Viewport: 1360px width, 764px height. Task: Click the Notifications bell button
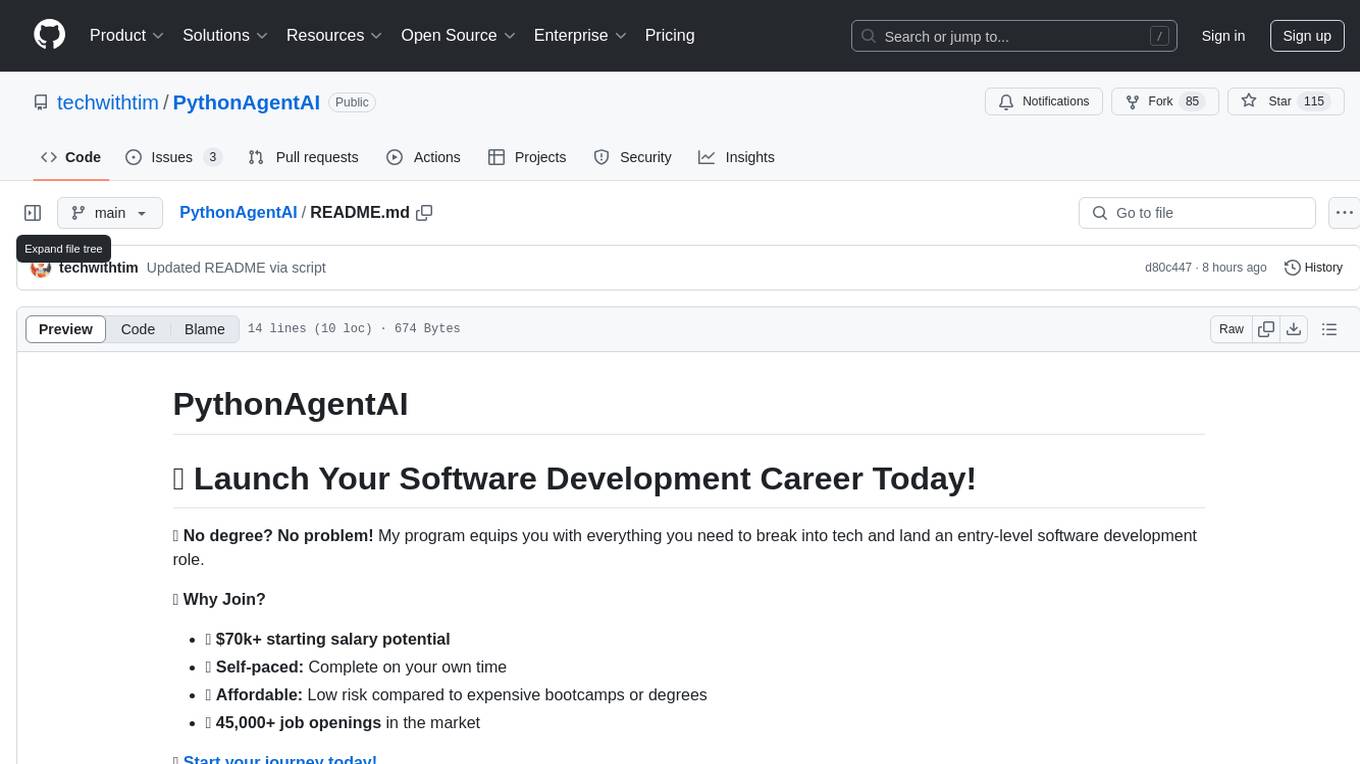pos(1044,101)
